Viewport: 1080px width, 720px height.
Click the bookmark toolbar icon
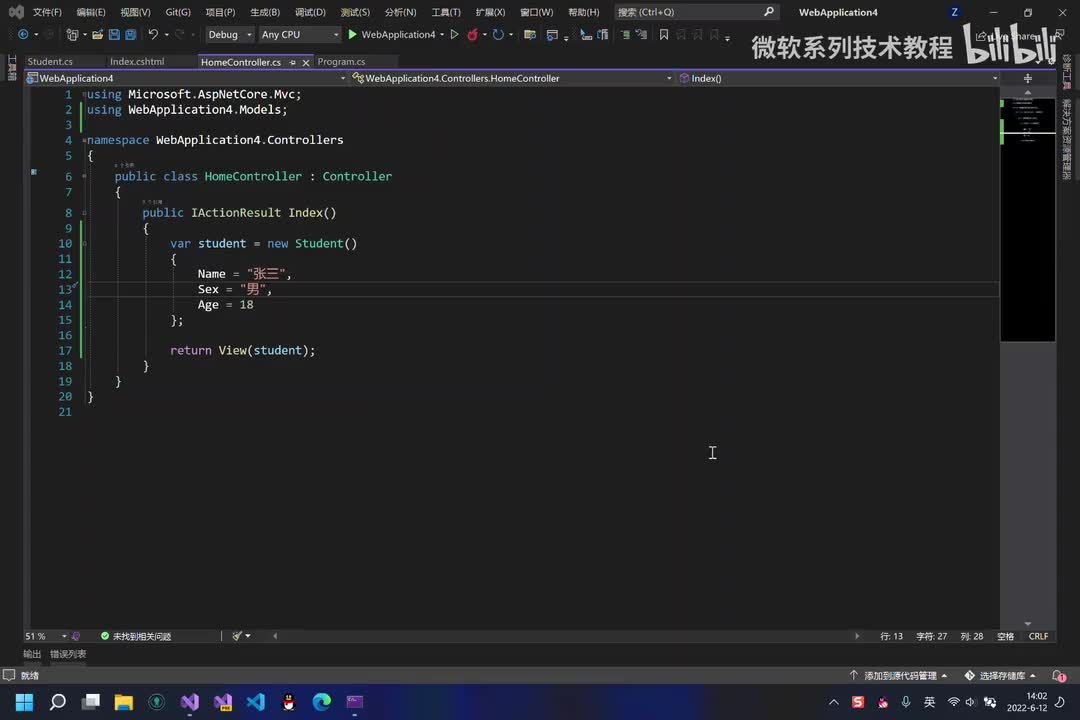point(664,34)
